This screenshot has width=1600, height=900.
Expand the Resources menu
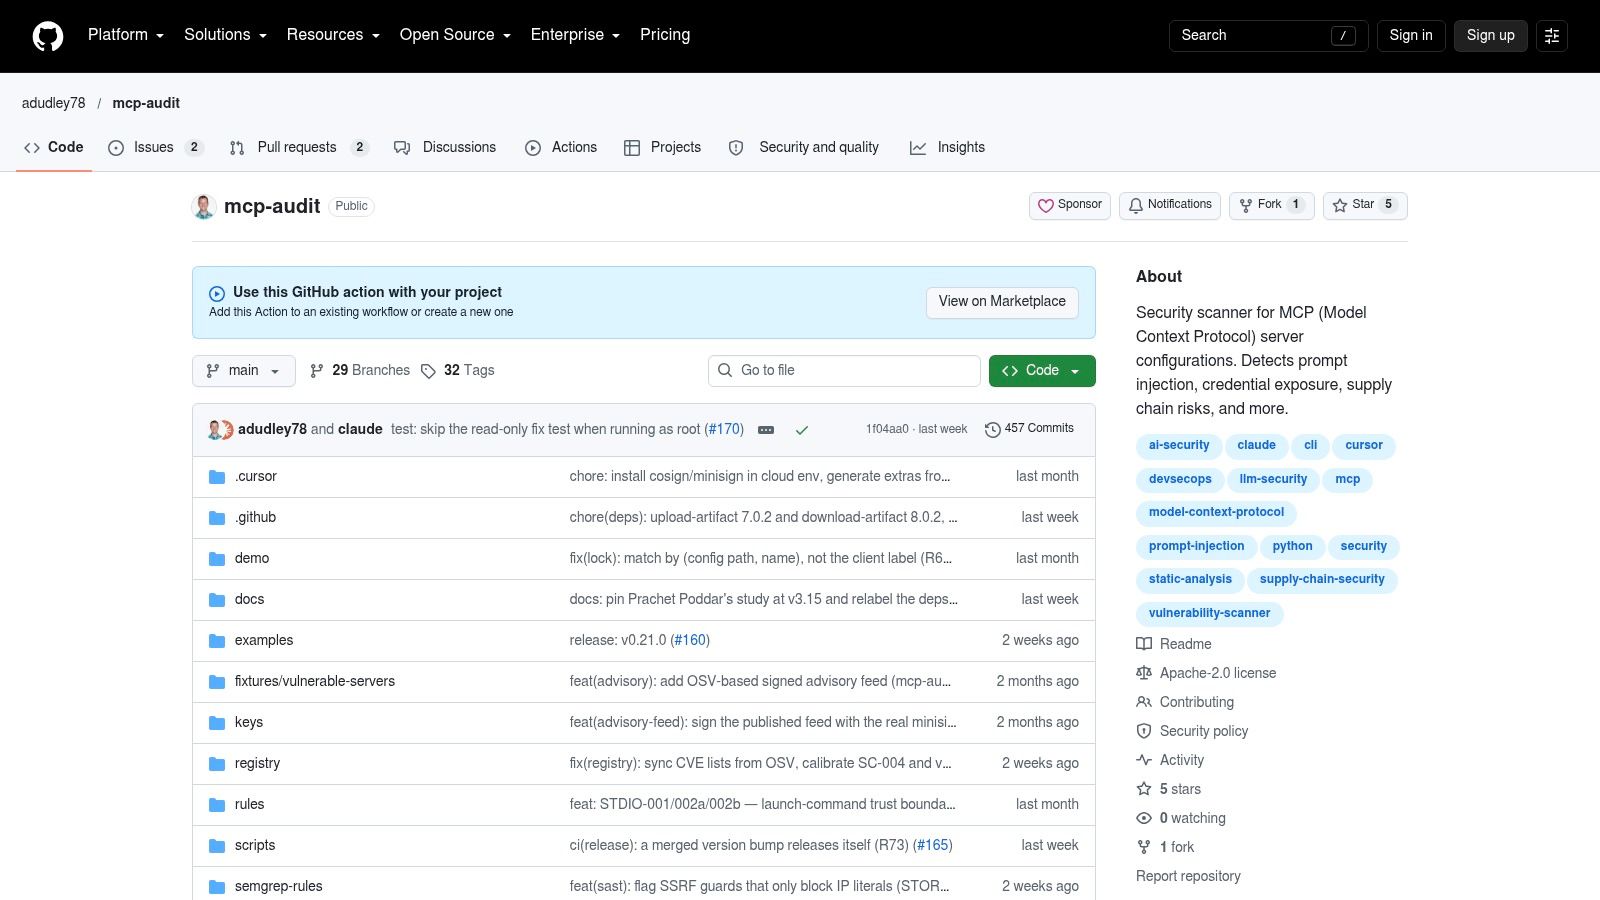[333, 35]
